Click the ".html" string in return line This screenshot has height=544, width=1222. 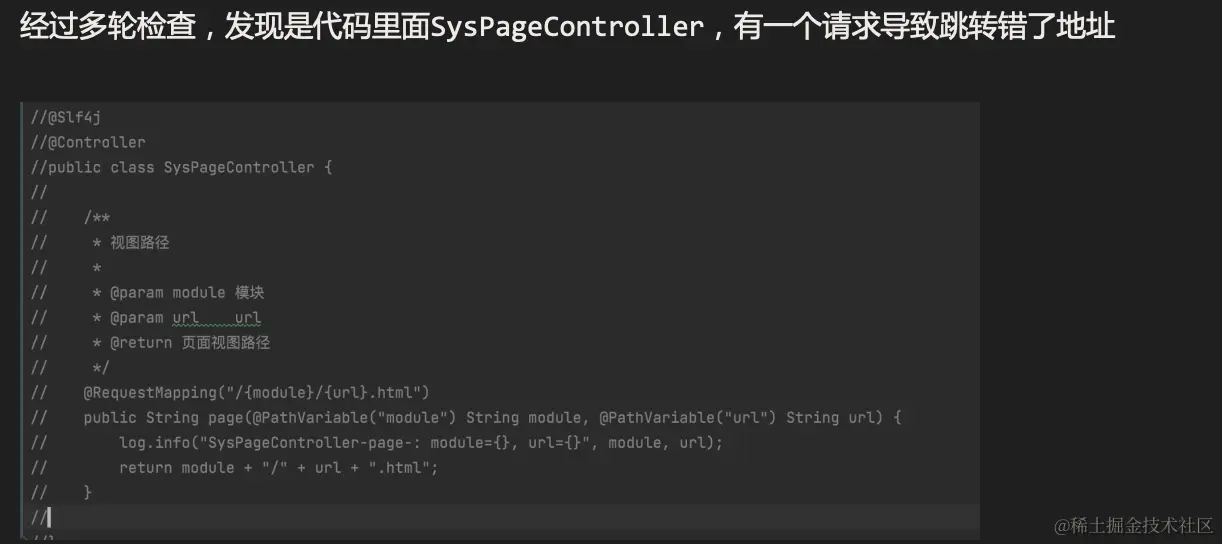(408, 467)
